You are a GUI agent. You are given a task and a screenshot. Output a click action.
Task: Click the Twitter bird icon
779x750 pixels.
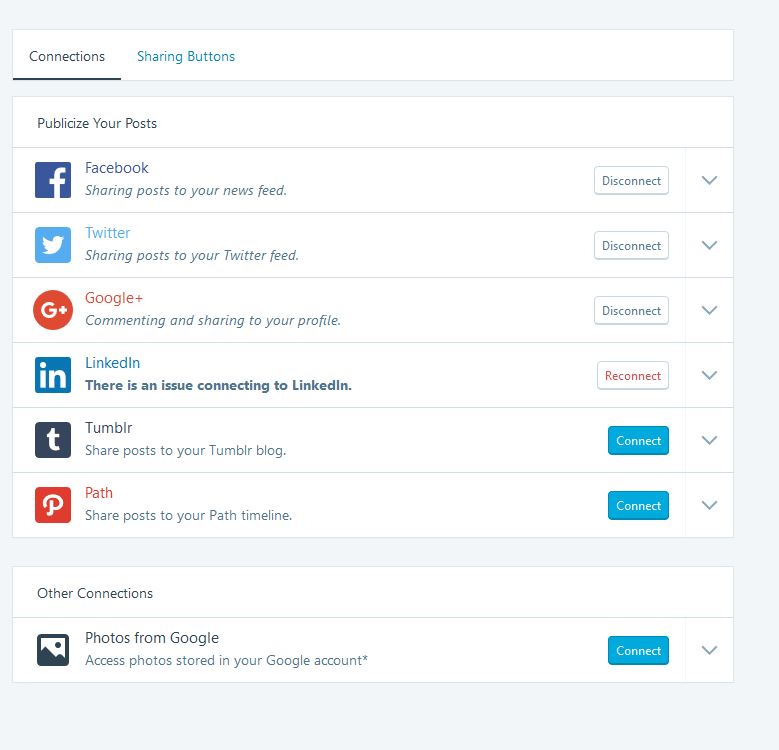pos(53,245)
